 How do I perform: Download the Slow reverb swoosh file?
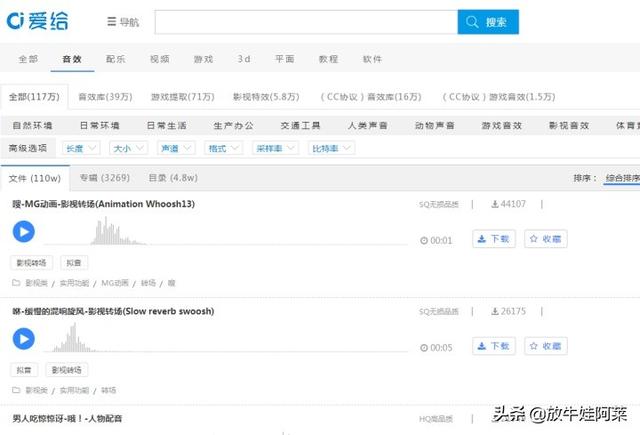(493, 346)
